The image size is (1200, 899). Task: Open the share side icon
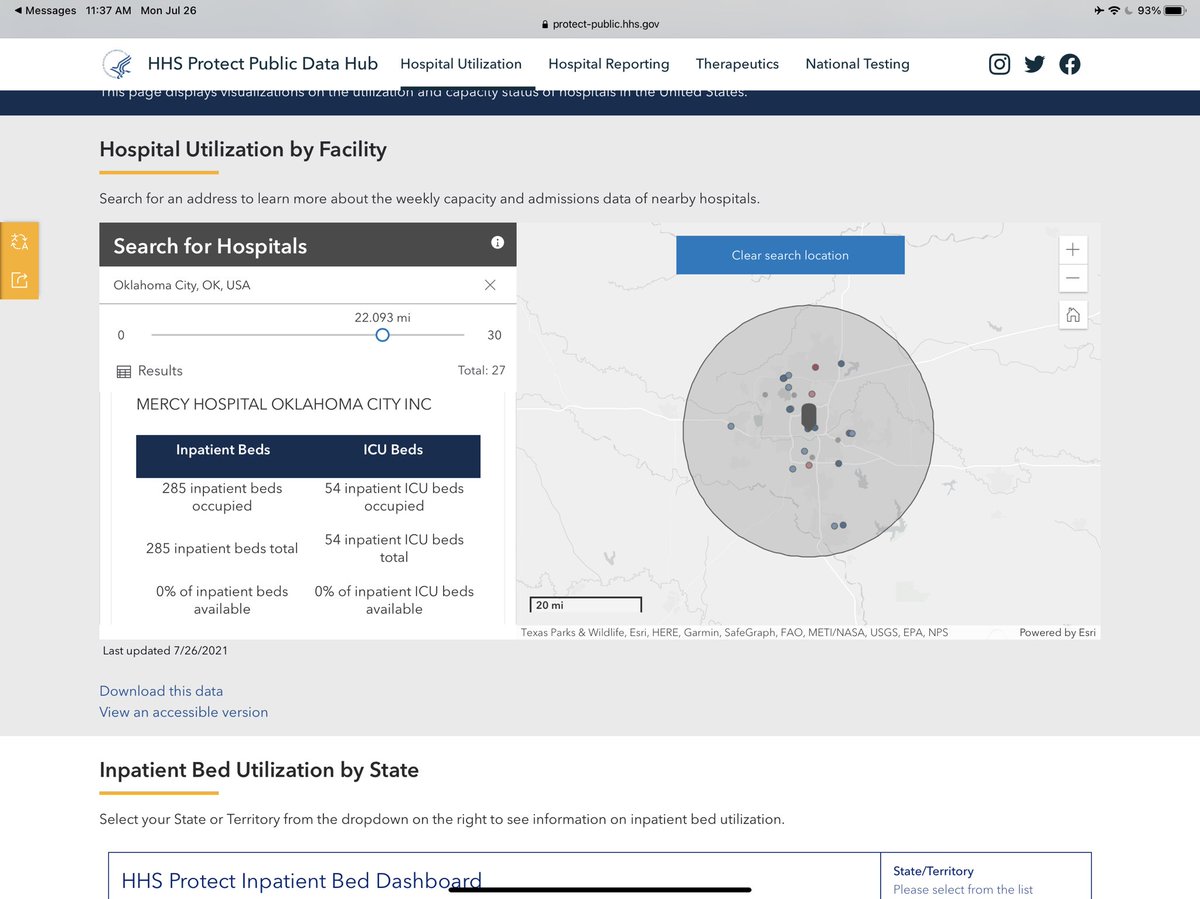pos(20,280)
